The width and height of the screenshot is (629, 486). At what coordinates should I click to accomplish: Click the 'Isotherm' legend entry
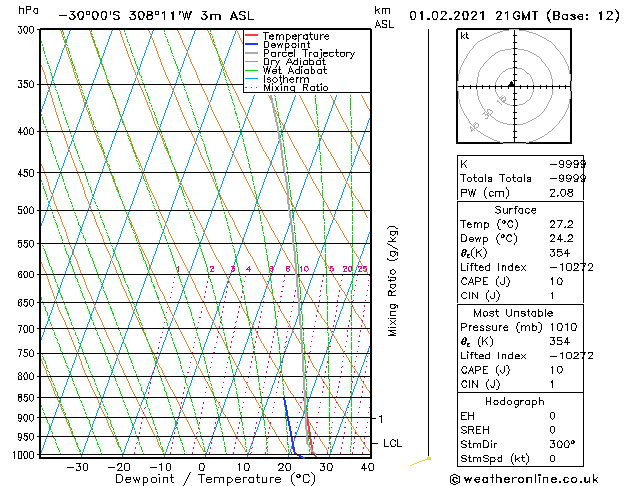[286, 79]
